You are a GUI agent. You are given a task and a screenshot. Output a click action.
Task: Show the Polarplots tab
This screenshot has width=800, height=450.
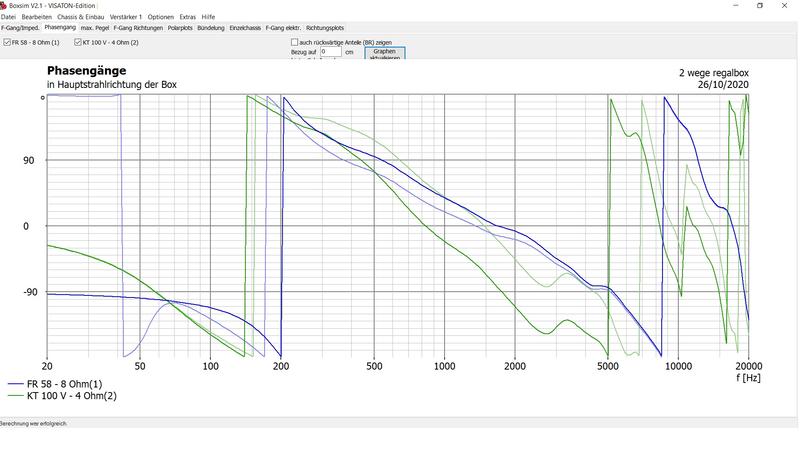[180, 28]
